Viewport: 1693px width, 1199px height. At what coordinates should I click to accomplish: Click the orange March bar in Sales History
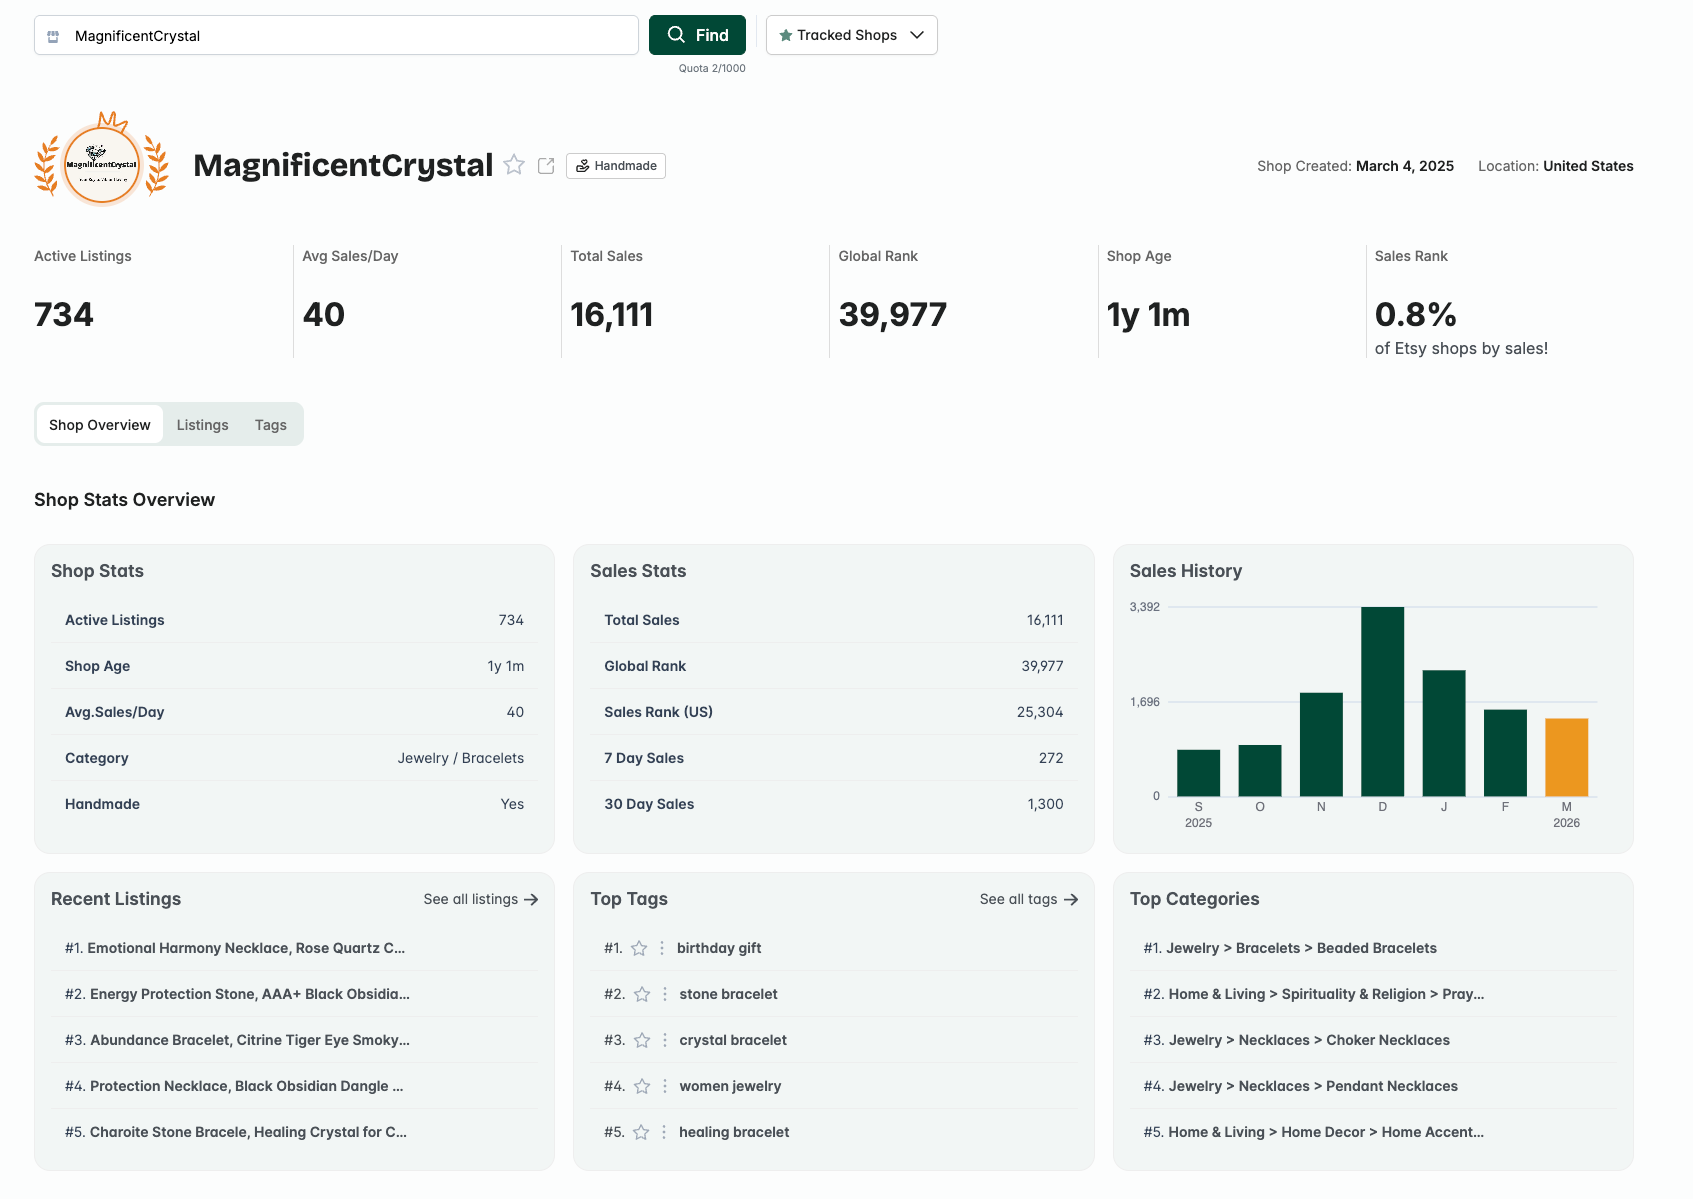tap(1566, 757)
